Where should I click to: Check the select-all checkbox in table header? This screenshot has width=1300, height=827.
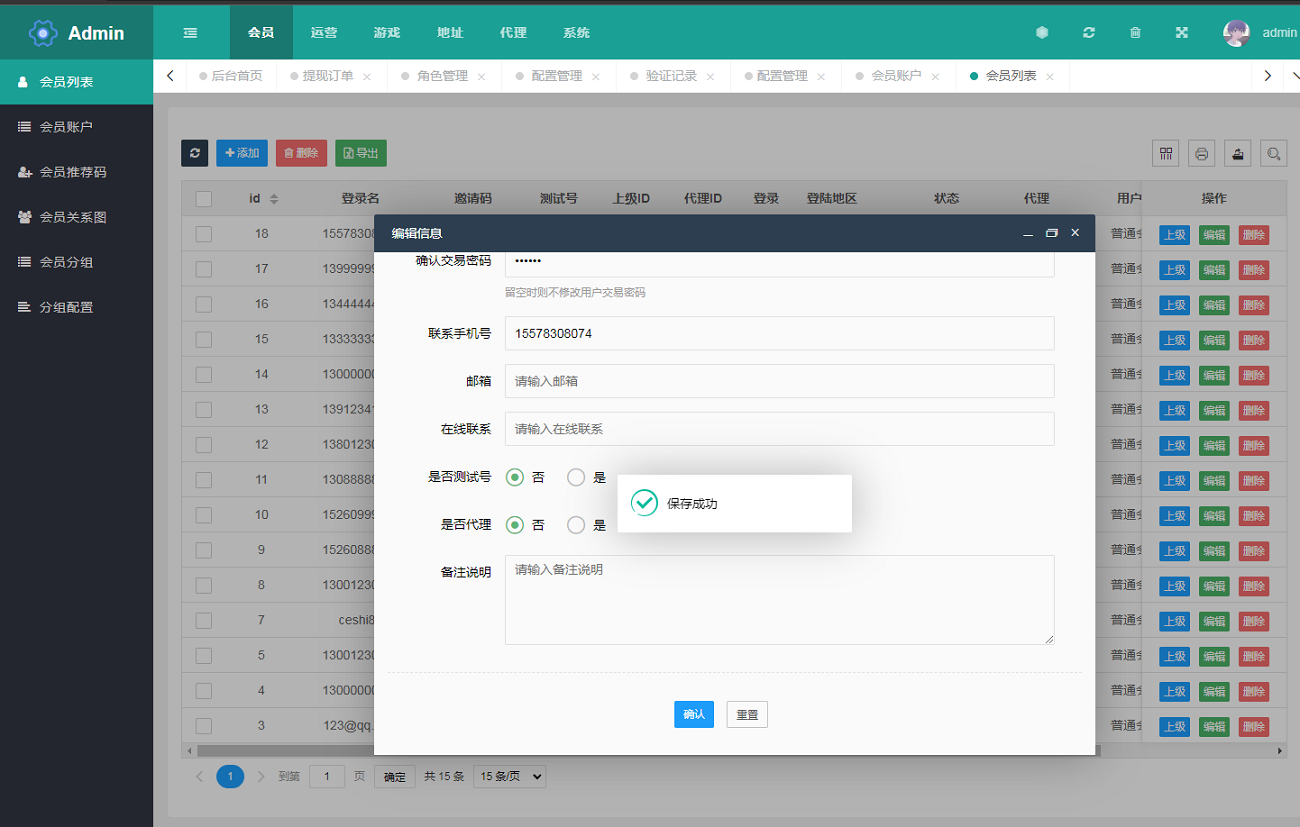pos(204,199)
